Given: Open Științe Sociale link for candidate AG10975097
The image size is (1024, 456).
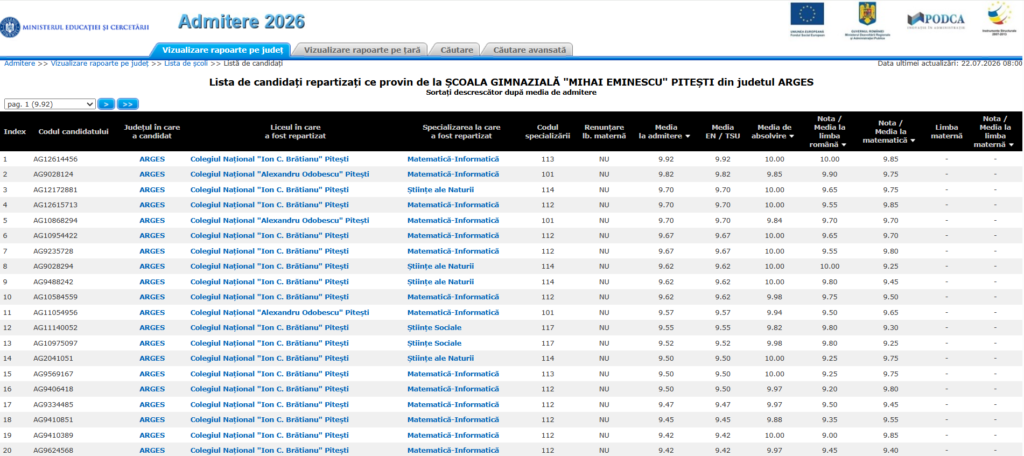Looking at the screenshot, I should 434,343.
